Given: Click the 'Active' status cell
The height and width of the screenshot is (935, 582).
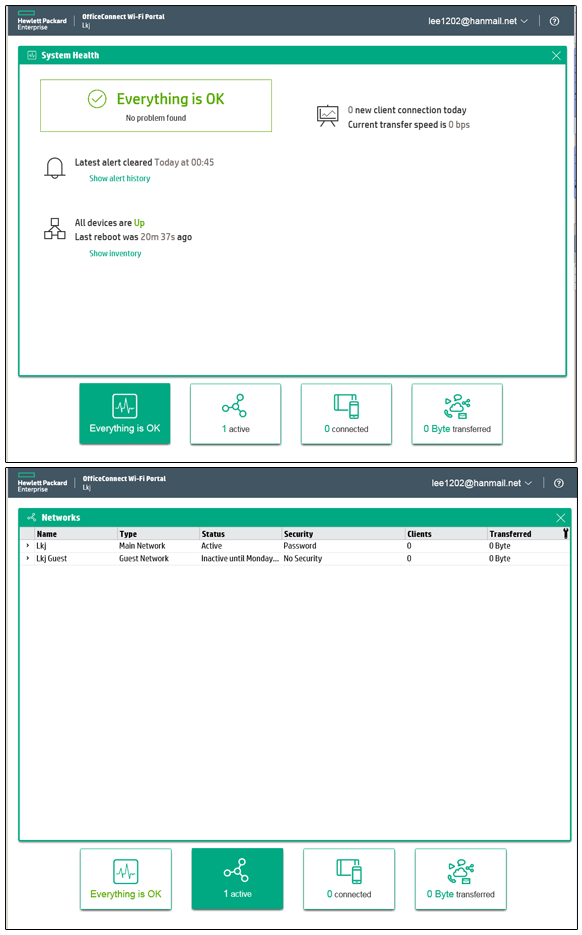Looking at the screenshot, I should click(212, 546).
